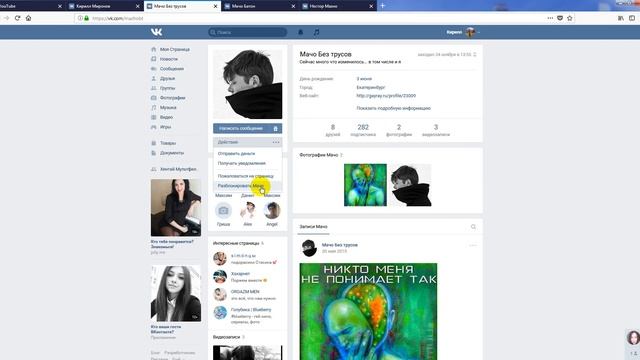Switch to the Кирилл Миронов browser tab
This screenshot has height=360, width=640.
[105, 6]
